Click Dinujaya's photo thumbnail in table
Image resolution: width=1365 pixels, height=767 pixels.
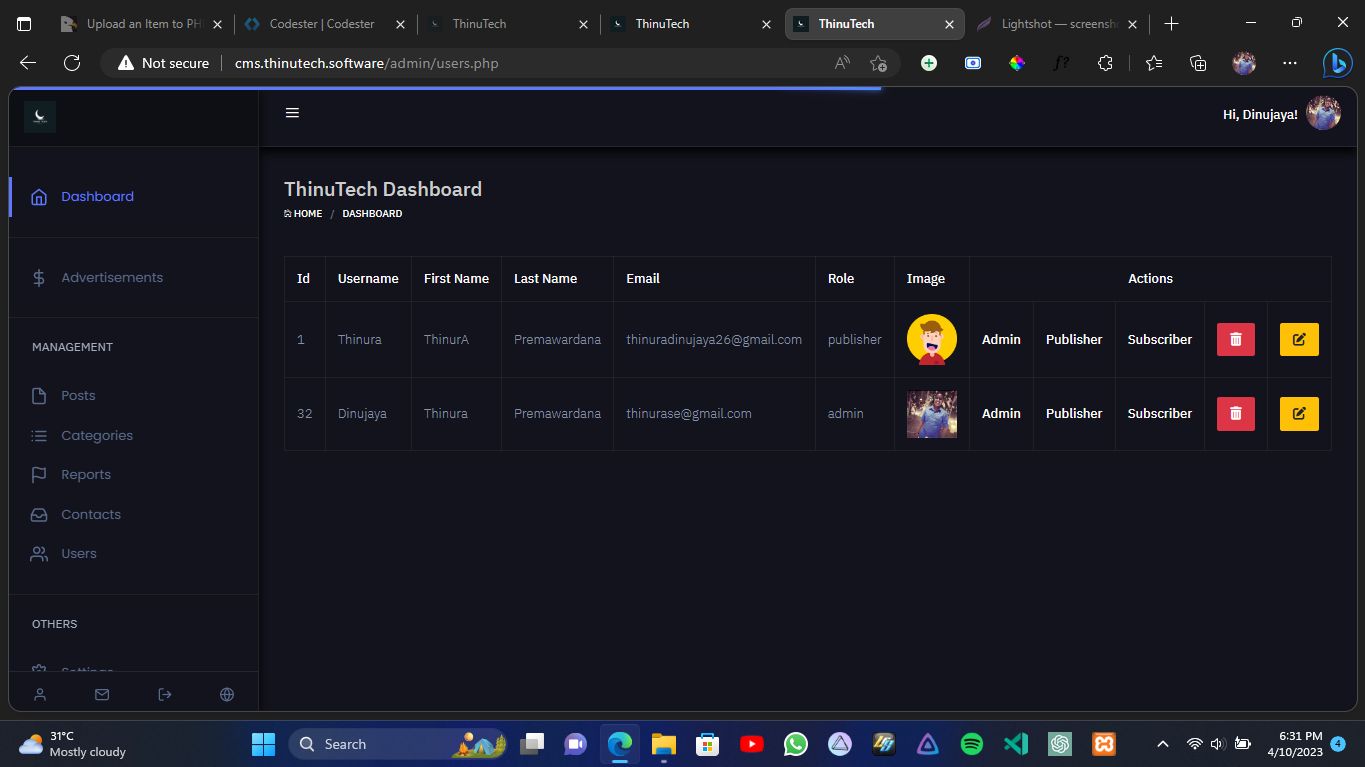[932, 414]
